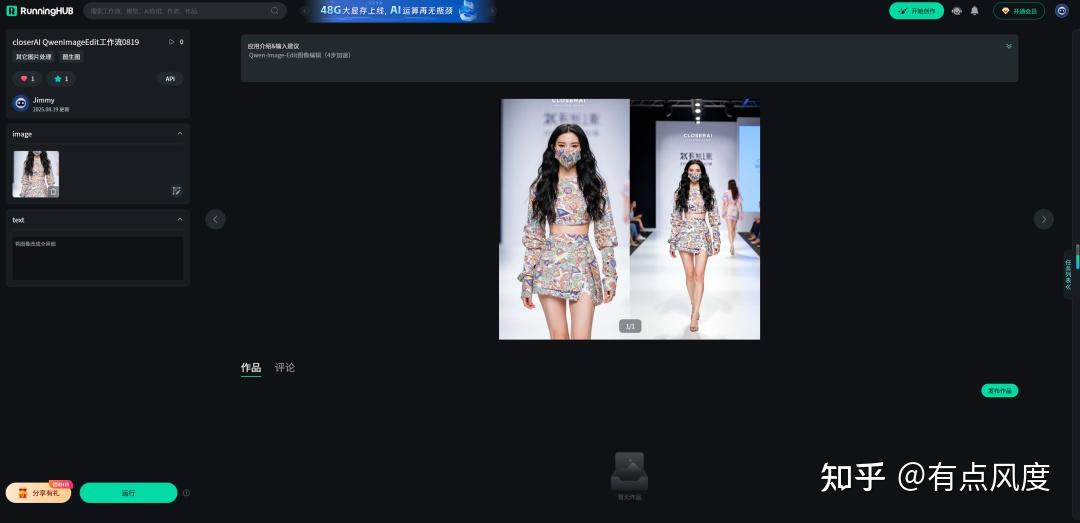Click the 开通会员 membership button
Viewport: 1080px width, 523px height.
(1019, 11)
